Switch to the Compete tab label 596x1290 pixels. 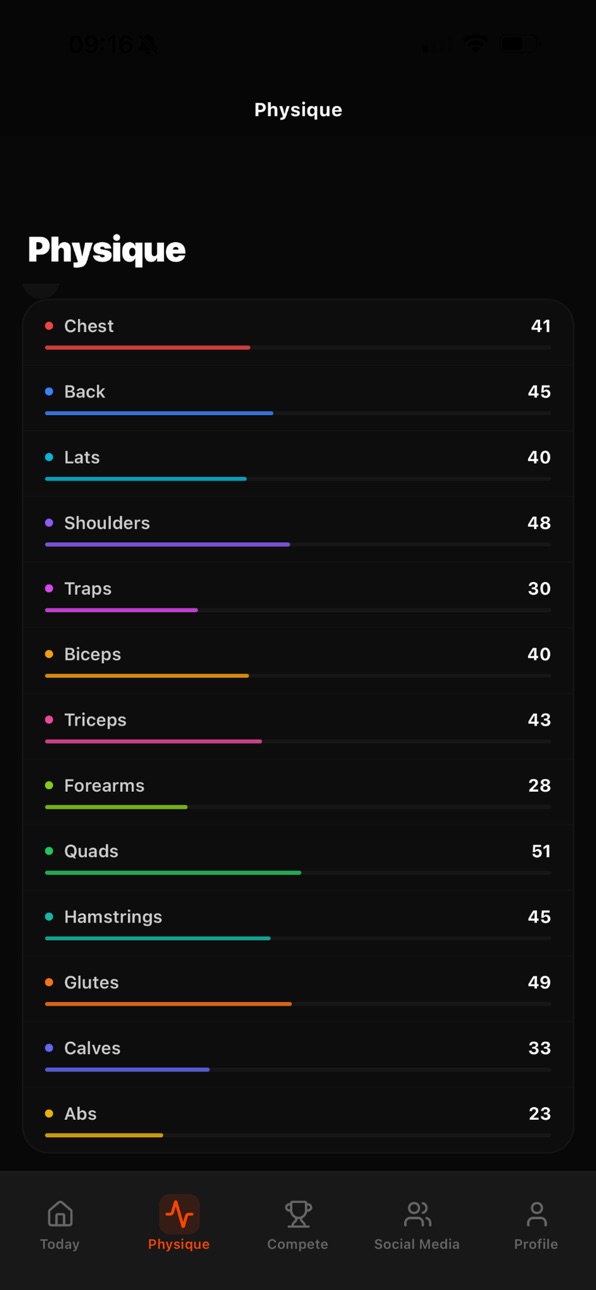298,1244
